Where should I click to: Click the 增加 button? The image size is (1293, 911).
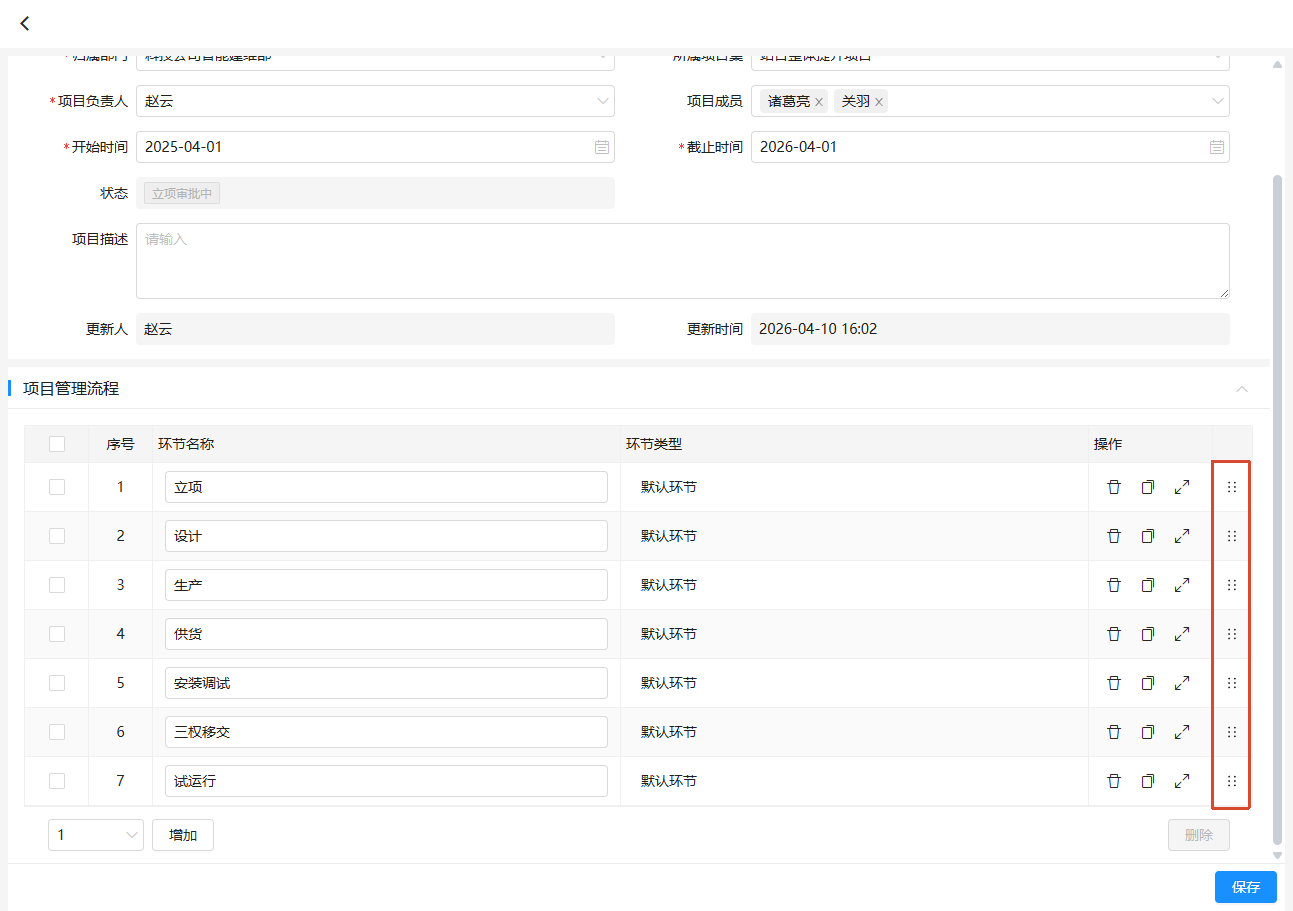(x=183, y=835)
